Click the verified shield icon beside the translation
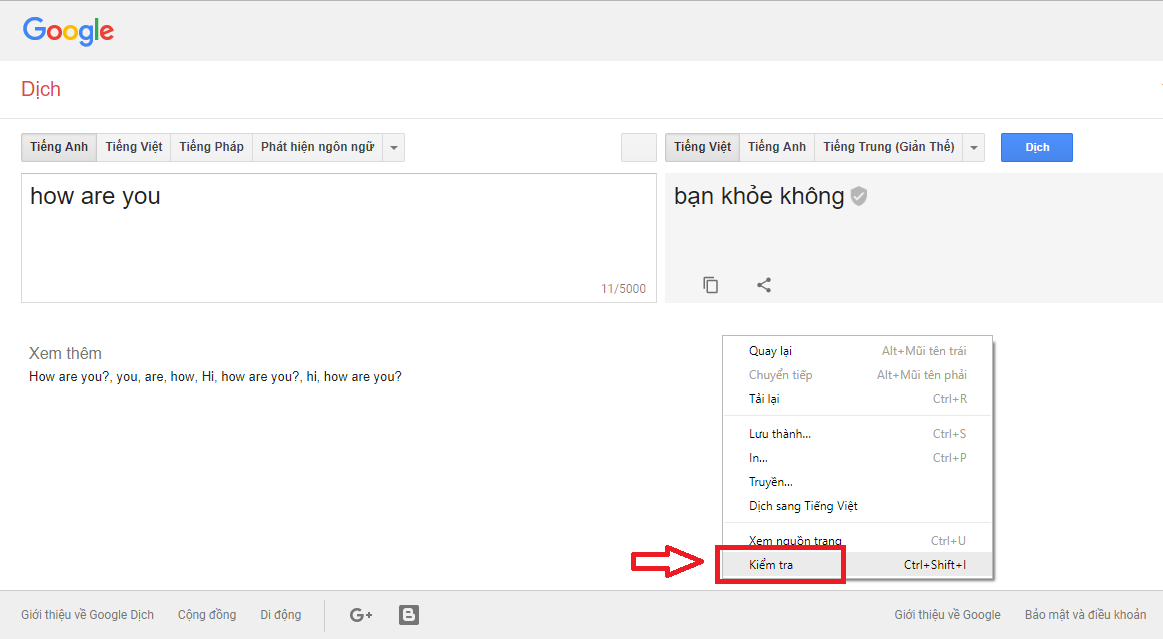 tap(858, 197)
